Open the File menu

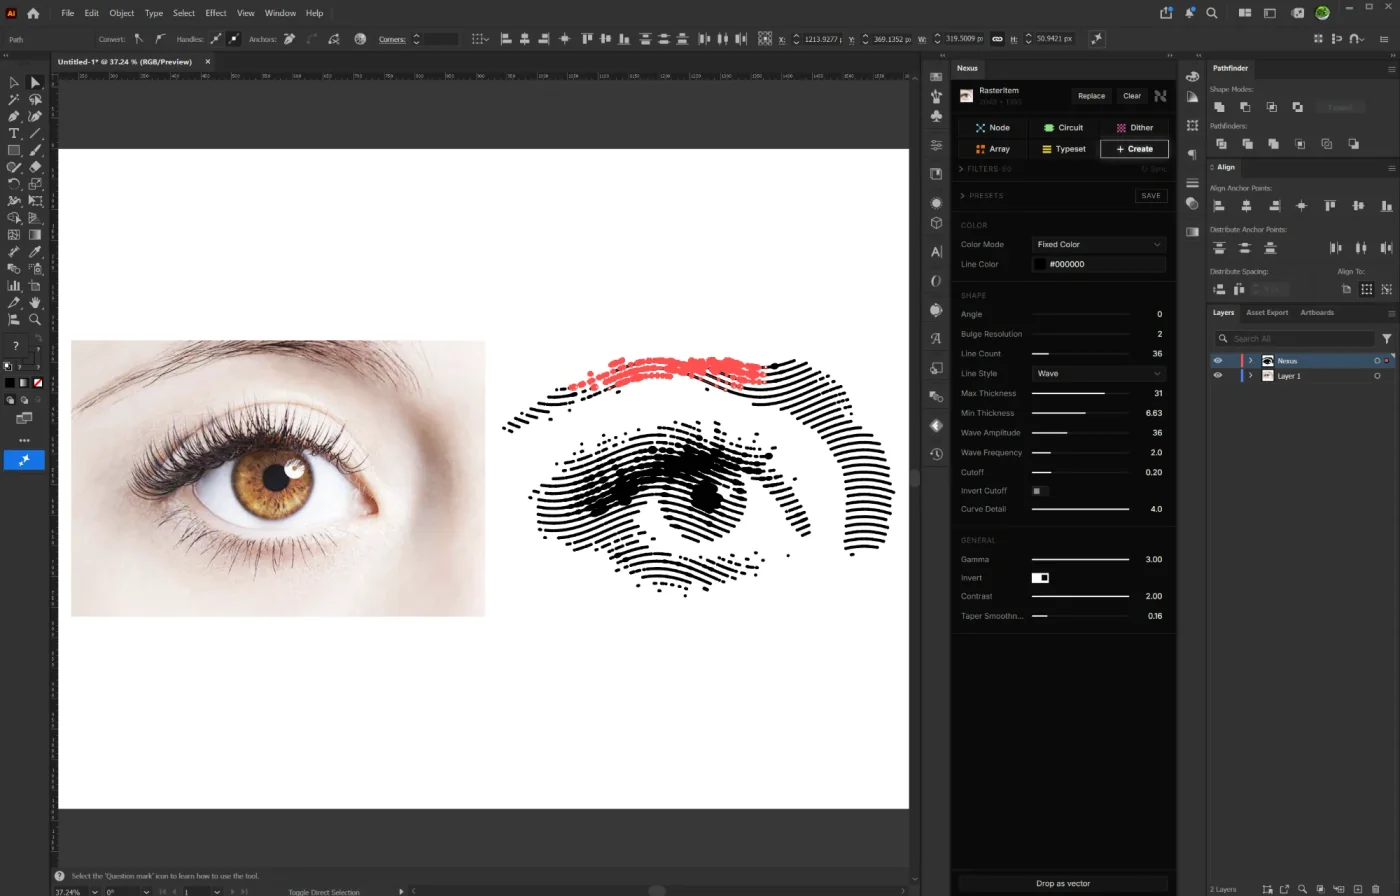pyautogui.click(x=67, y=13)
